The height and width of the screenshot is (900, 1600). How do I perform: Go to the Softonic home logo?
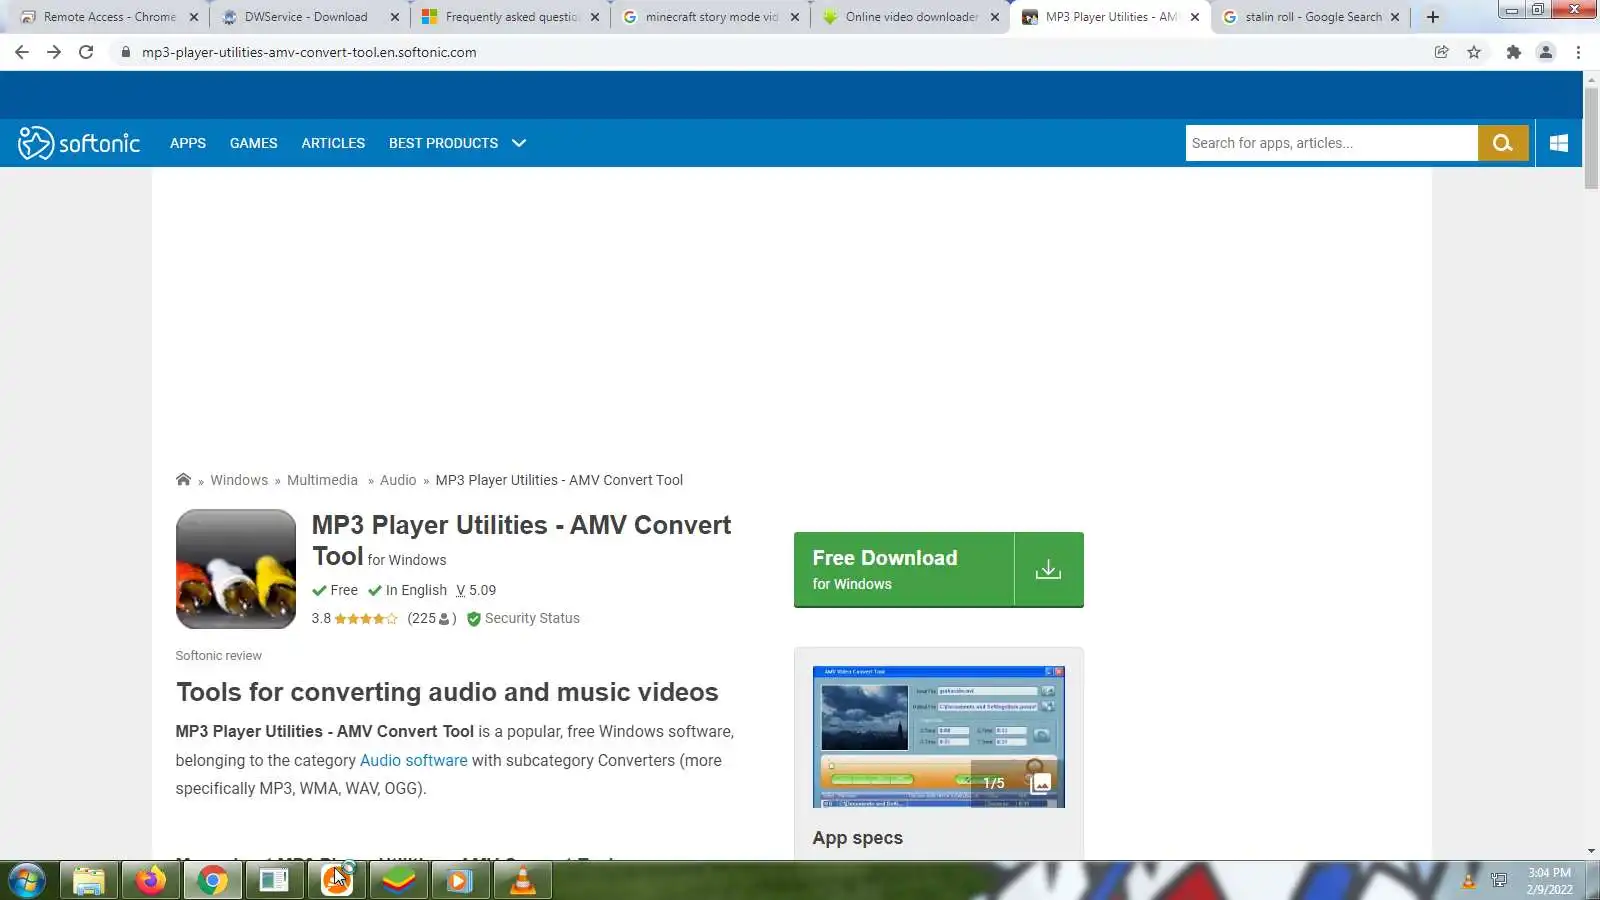pos(79,143)
